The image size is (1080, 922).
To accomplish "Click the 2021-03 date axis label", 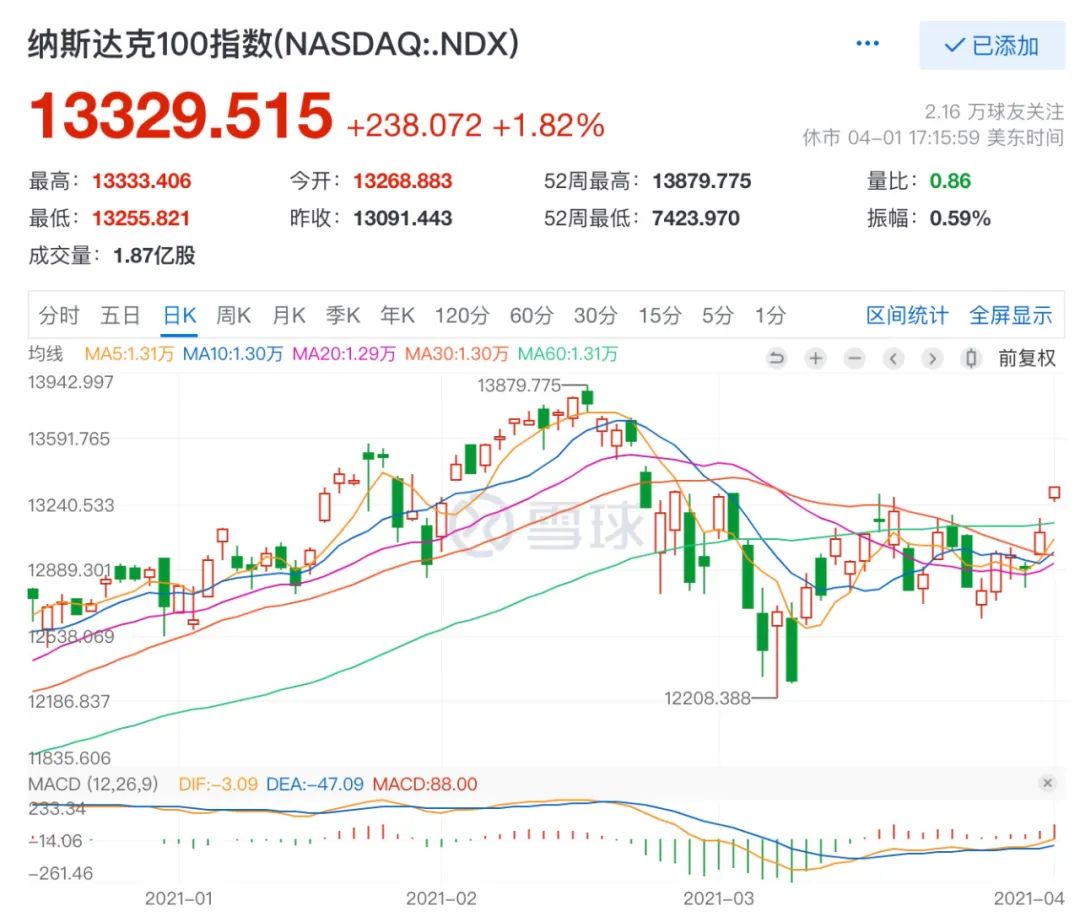I will tap(718, 898).
